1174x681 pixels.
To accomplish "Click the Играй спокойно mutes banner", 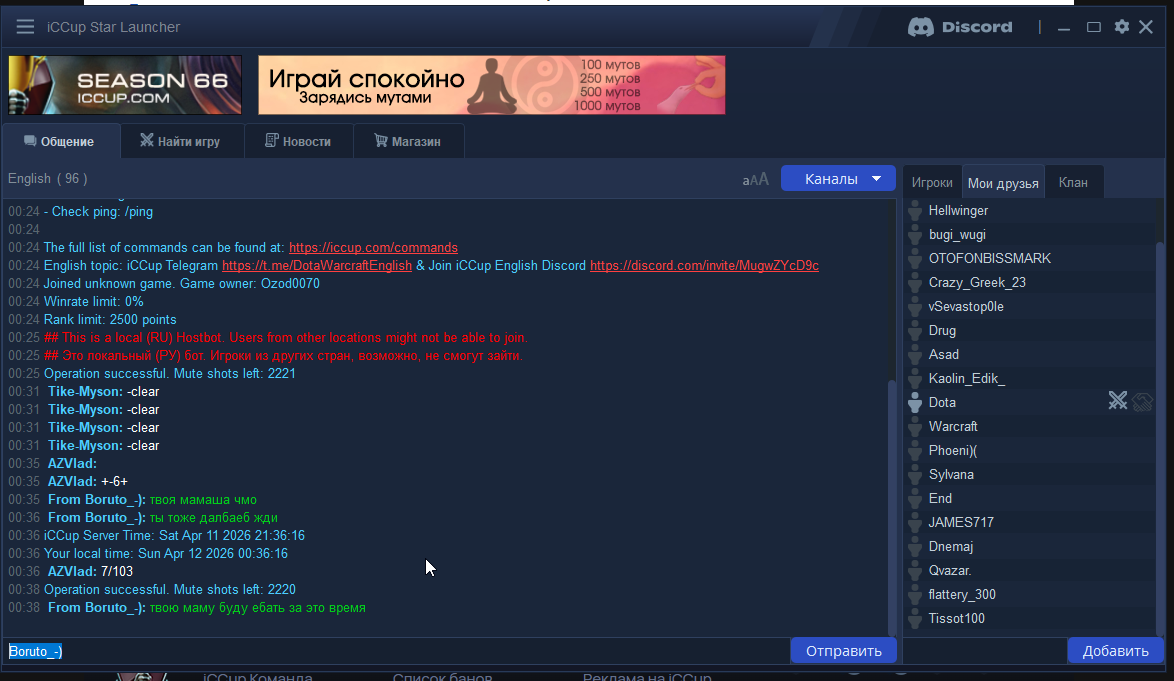I will (x=491, y=85).
